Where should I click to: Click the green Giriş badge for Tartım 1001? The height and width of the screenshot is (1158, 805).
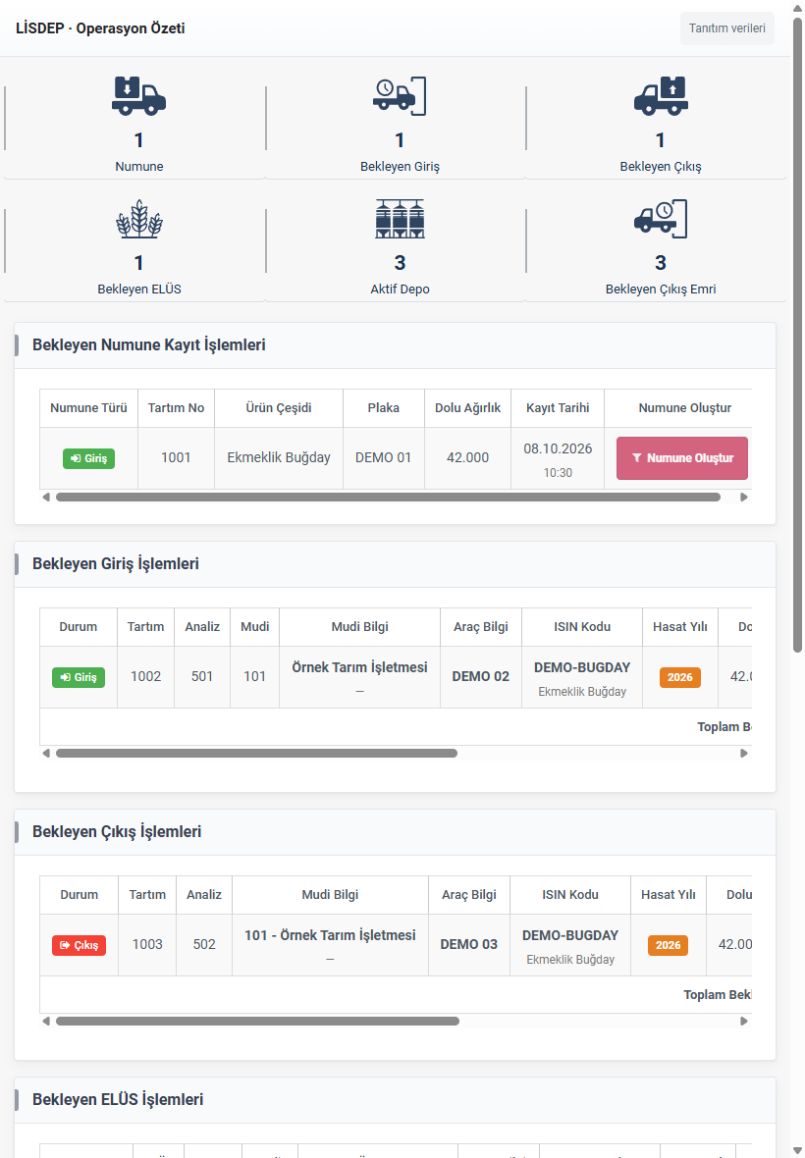pyautogui.click(x=89, y=459)
